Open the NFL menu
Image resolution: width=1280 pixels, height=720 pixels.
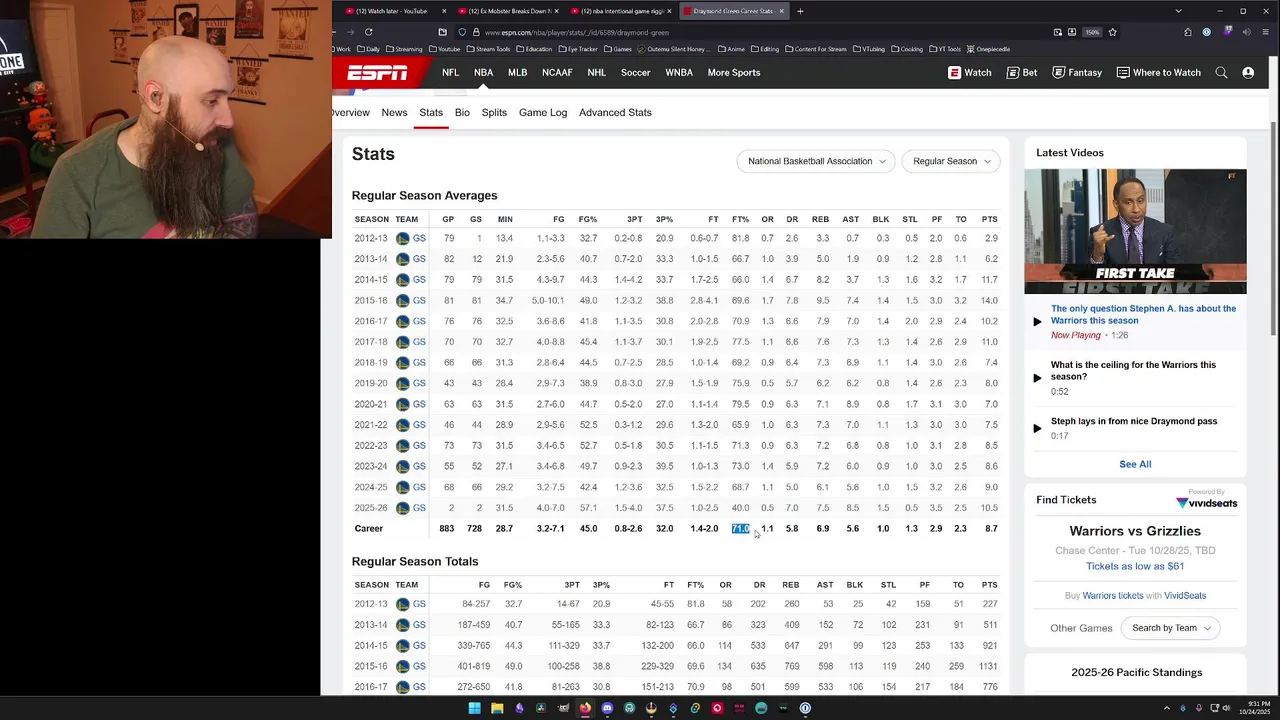point(451,72)
